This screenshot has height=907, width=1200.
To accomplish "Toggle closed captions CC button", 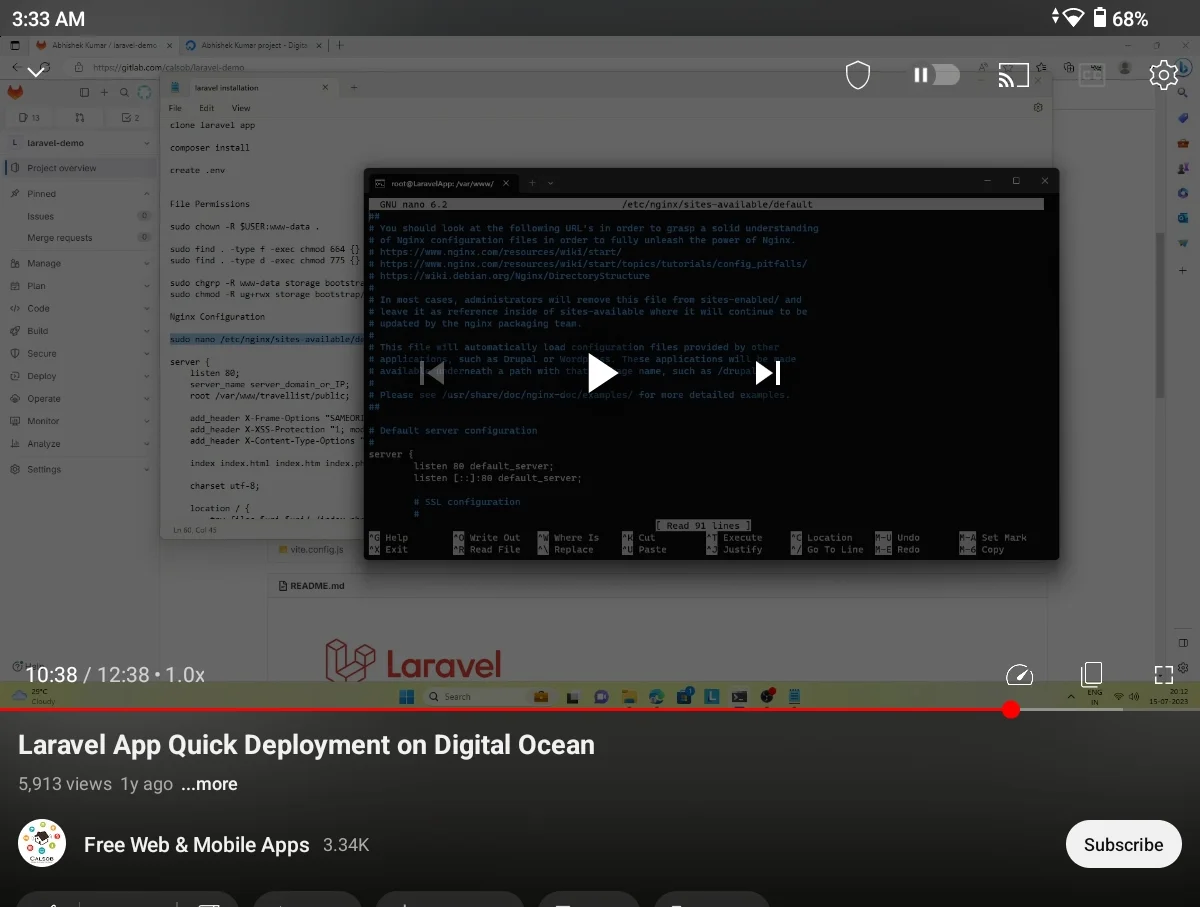I will (1092, 75).
